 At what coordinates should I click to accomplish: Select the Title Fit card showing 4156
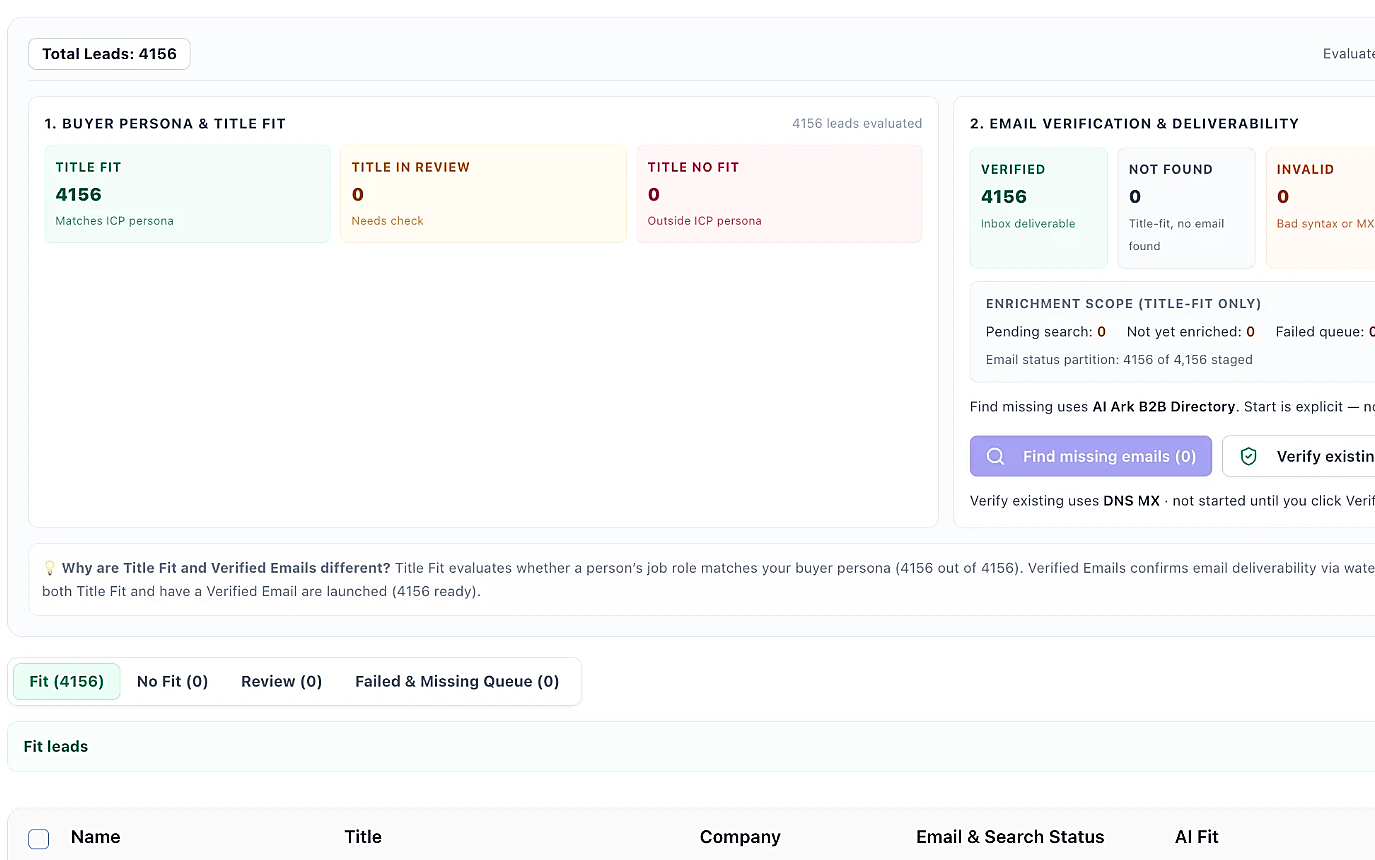[x=188, y=194]
